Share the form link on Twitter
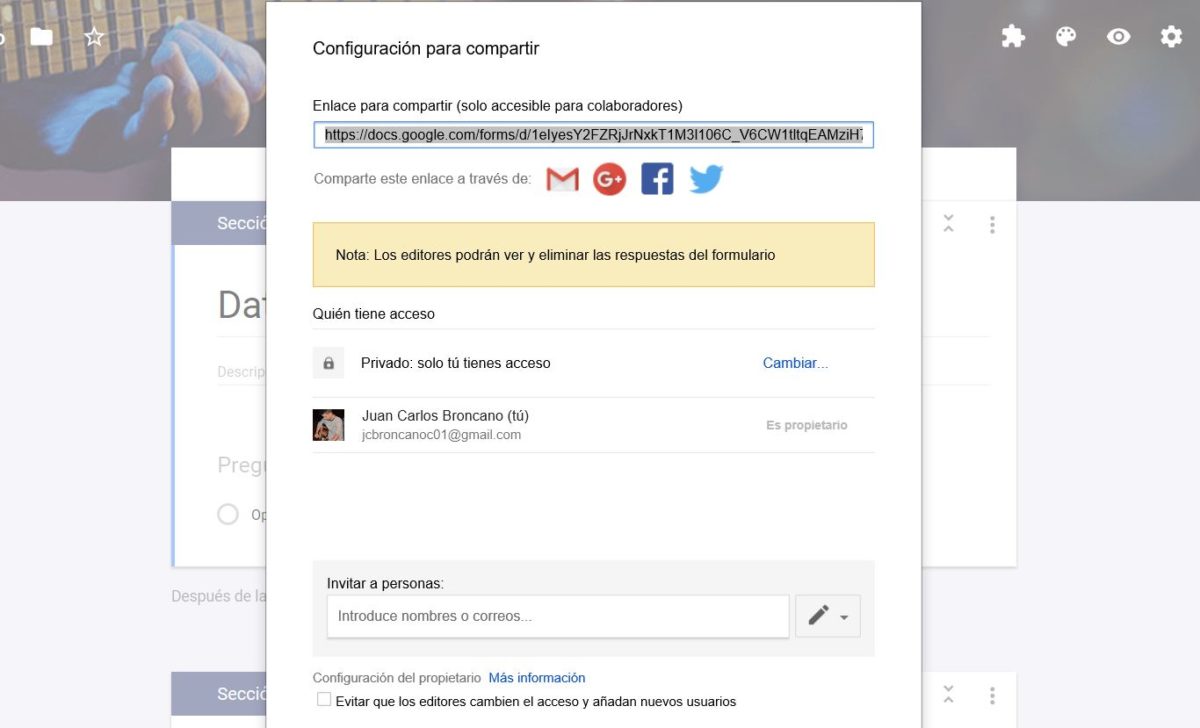 tap(705, 178)
